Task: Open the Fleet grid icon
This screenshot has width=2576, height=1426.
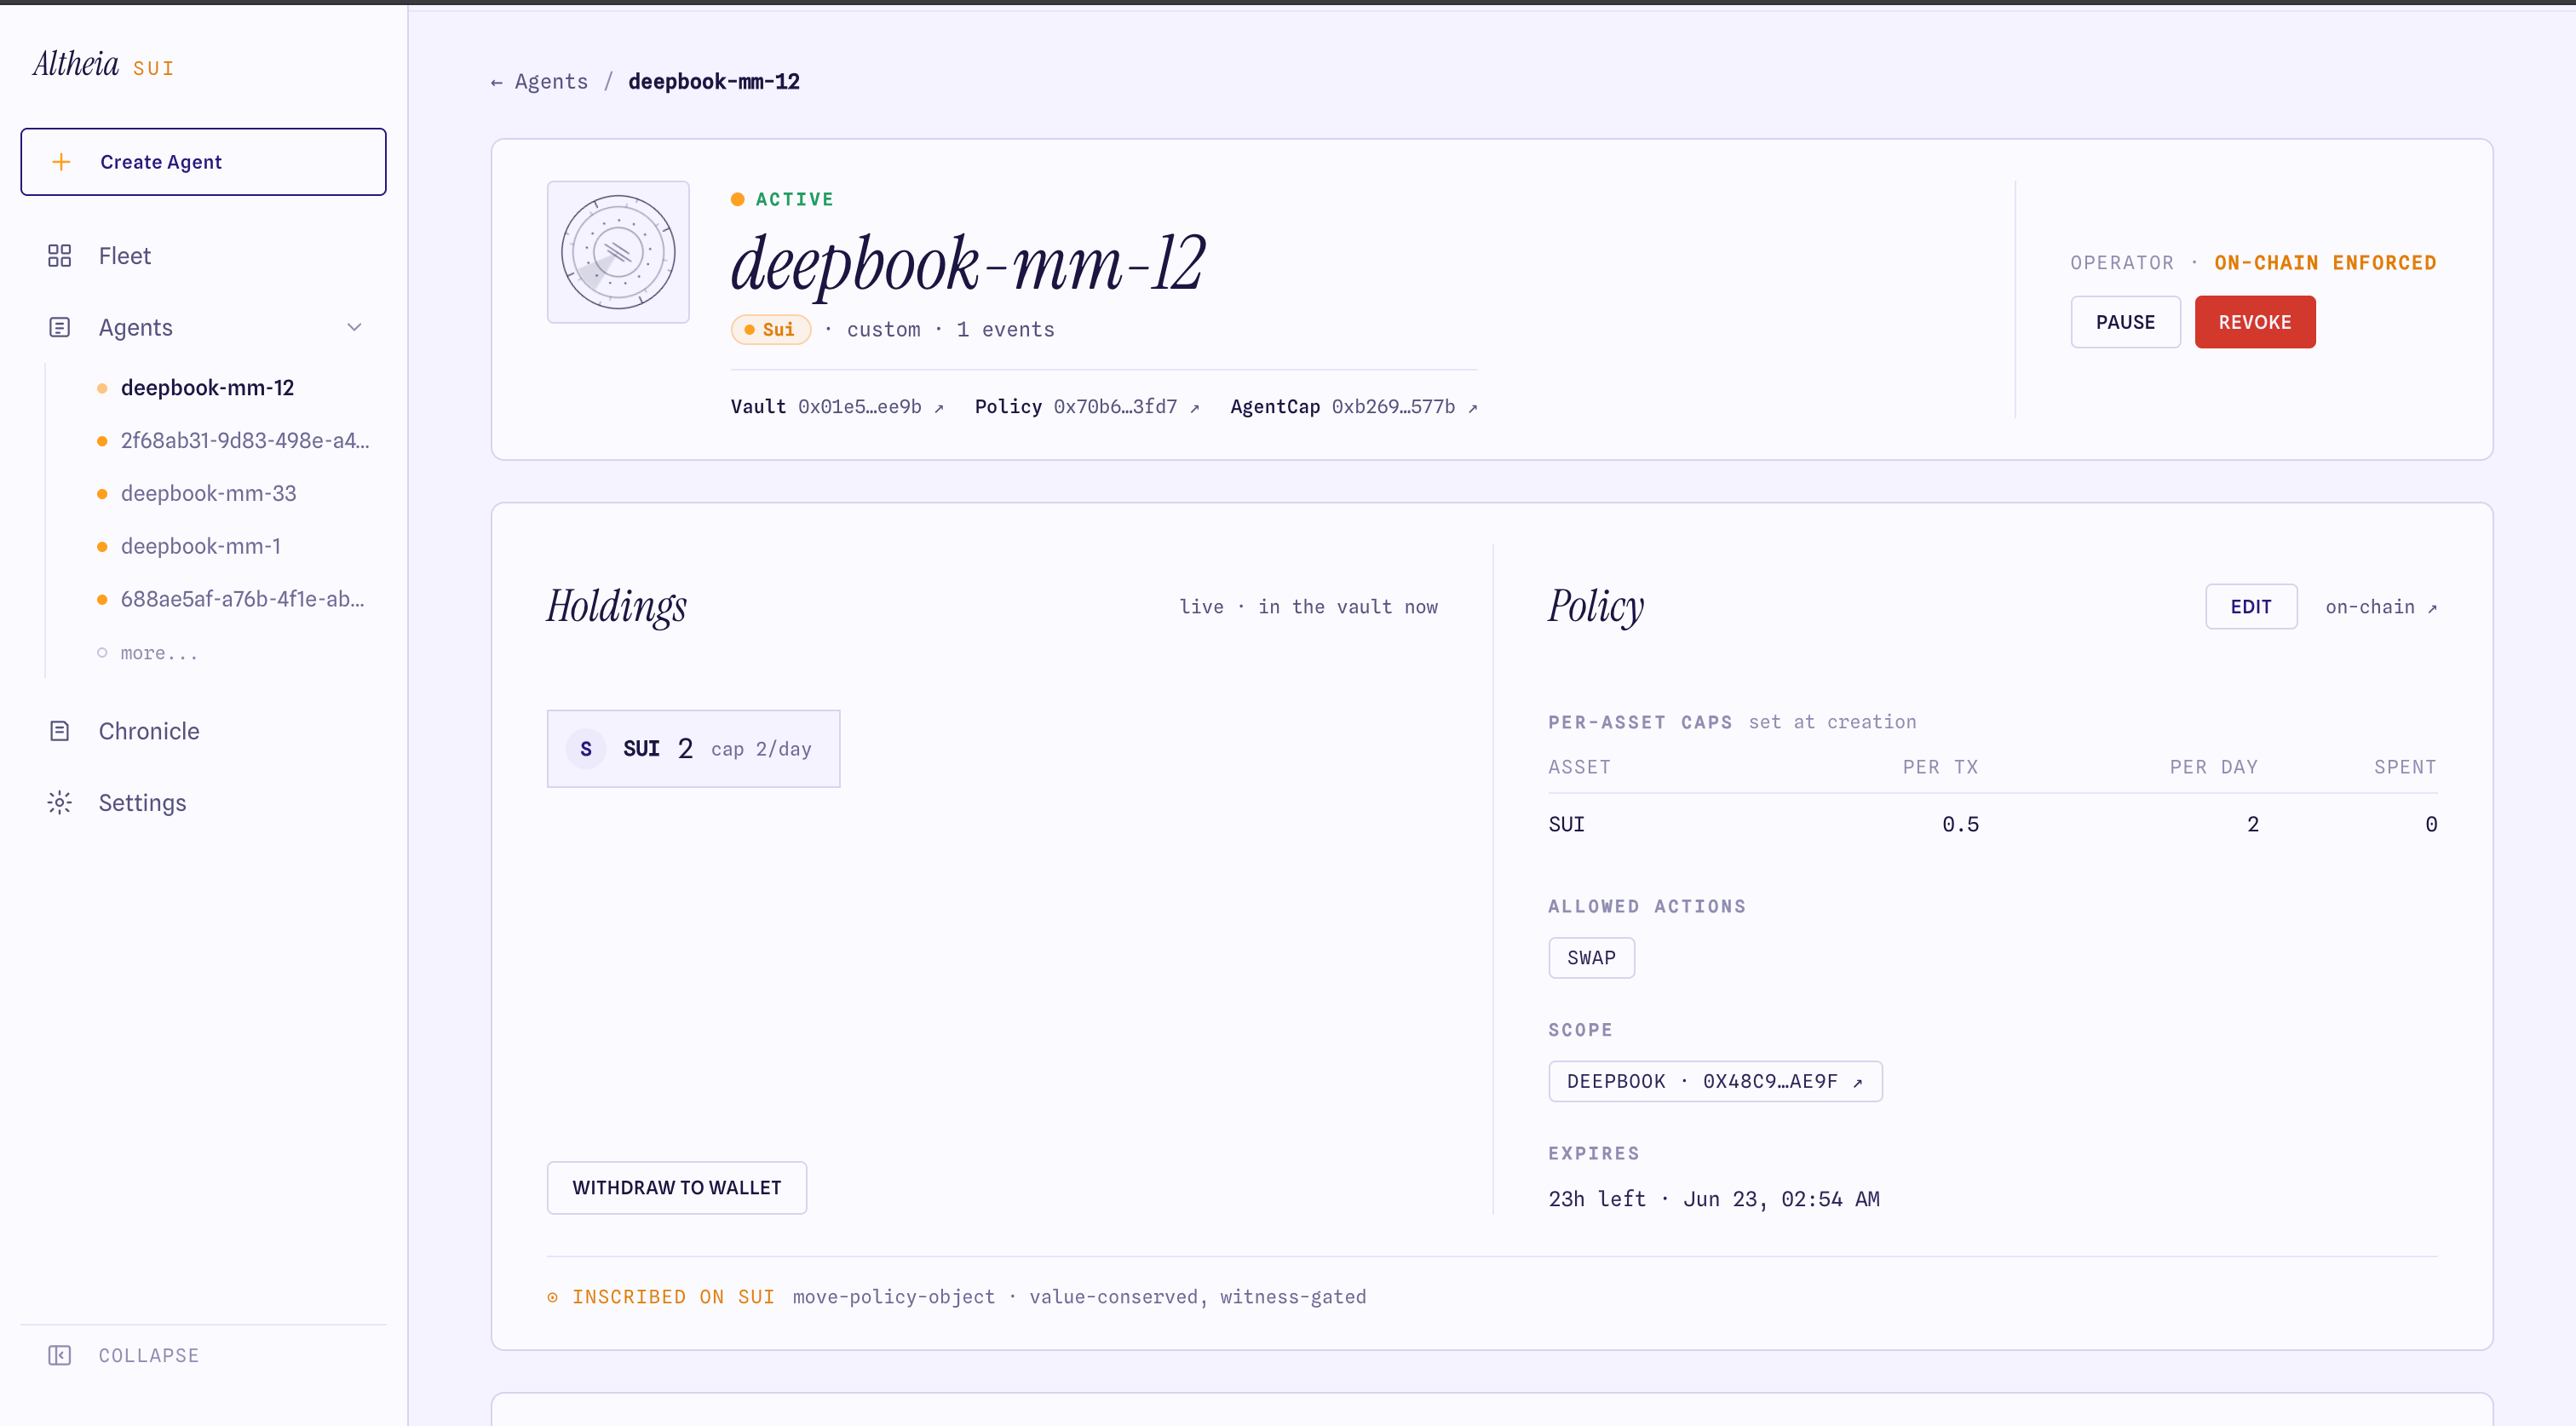Action: click(59, 256)
